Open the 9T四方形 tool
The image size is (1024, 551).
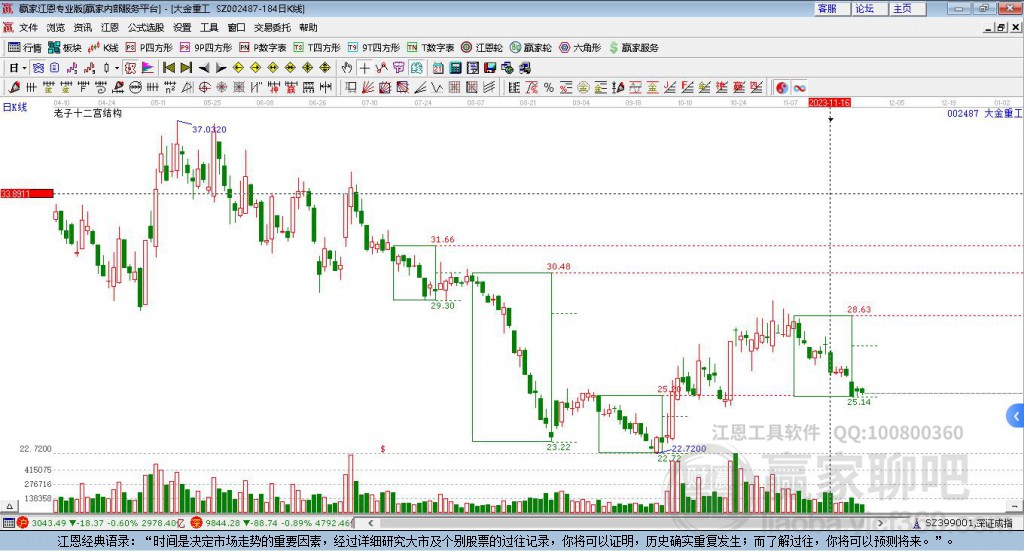(x=374, y=48)
